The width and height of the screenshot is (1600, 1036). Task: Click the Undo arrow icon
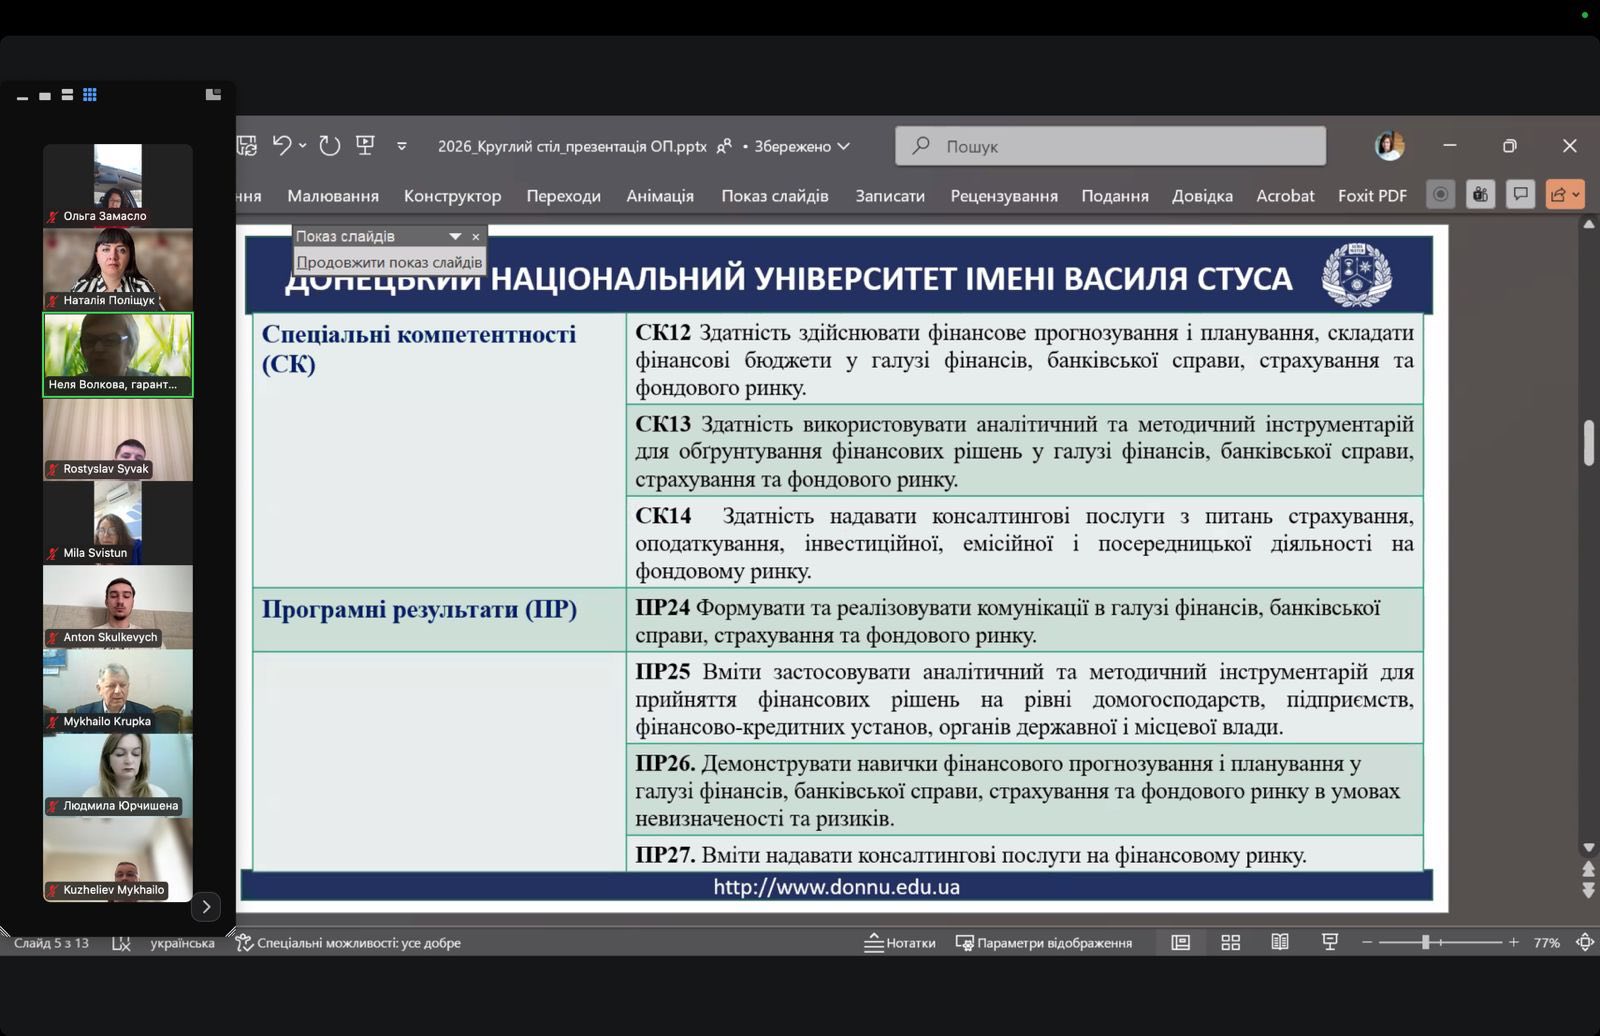pos(281,146)
